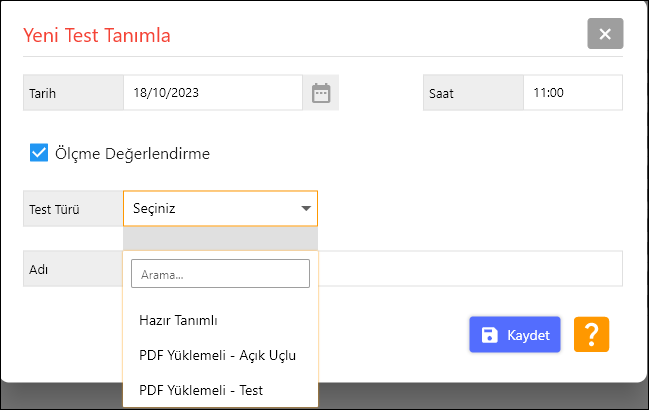Open the calendar date picker icon
Viewport: 649px width, 410px height.
[x=321, y=93]
